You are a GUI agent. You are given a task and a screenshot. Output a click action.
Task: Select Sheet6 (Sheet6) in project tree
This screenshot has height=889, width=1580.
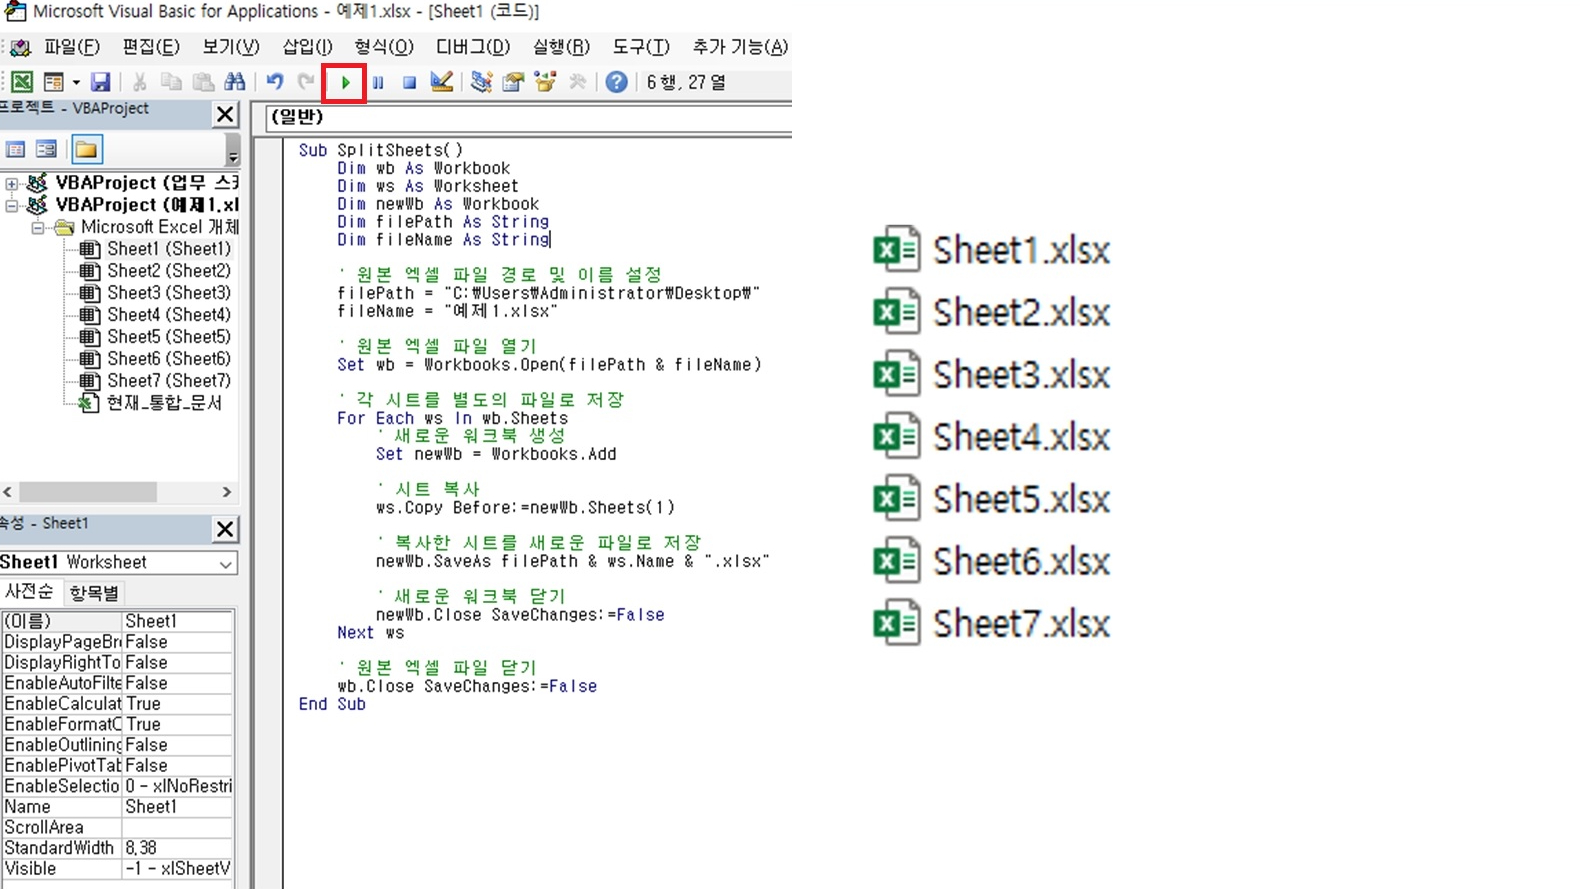(x=168, y=359)
